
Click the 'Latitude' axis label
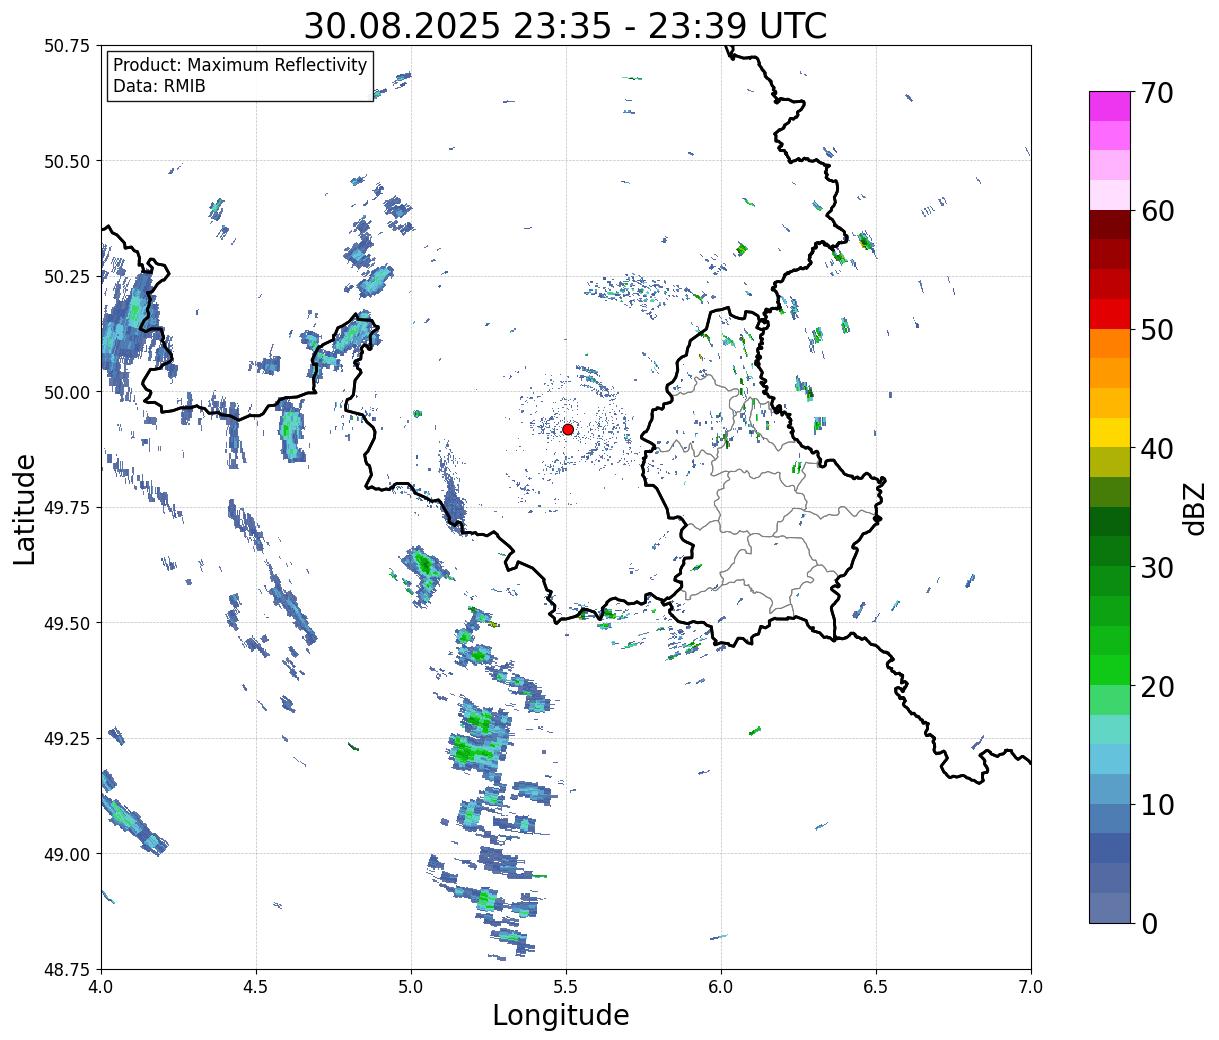[25, 508]
